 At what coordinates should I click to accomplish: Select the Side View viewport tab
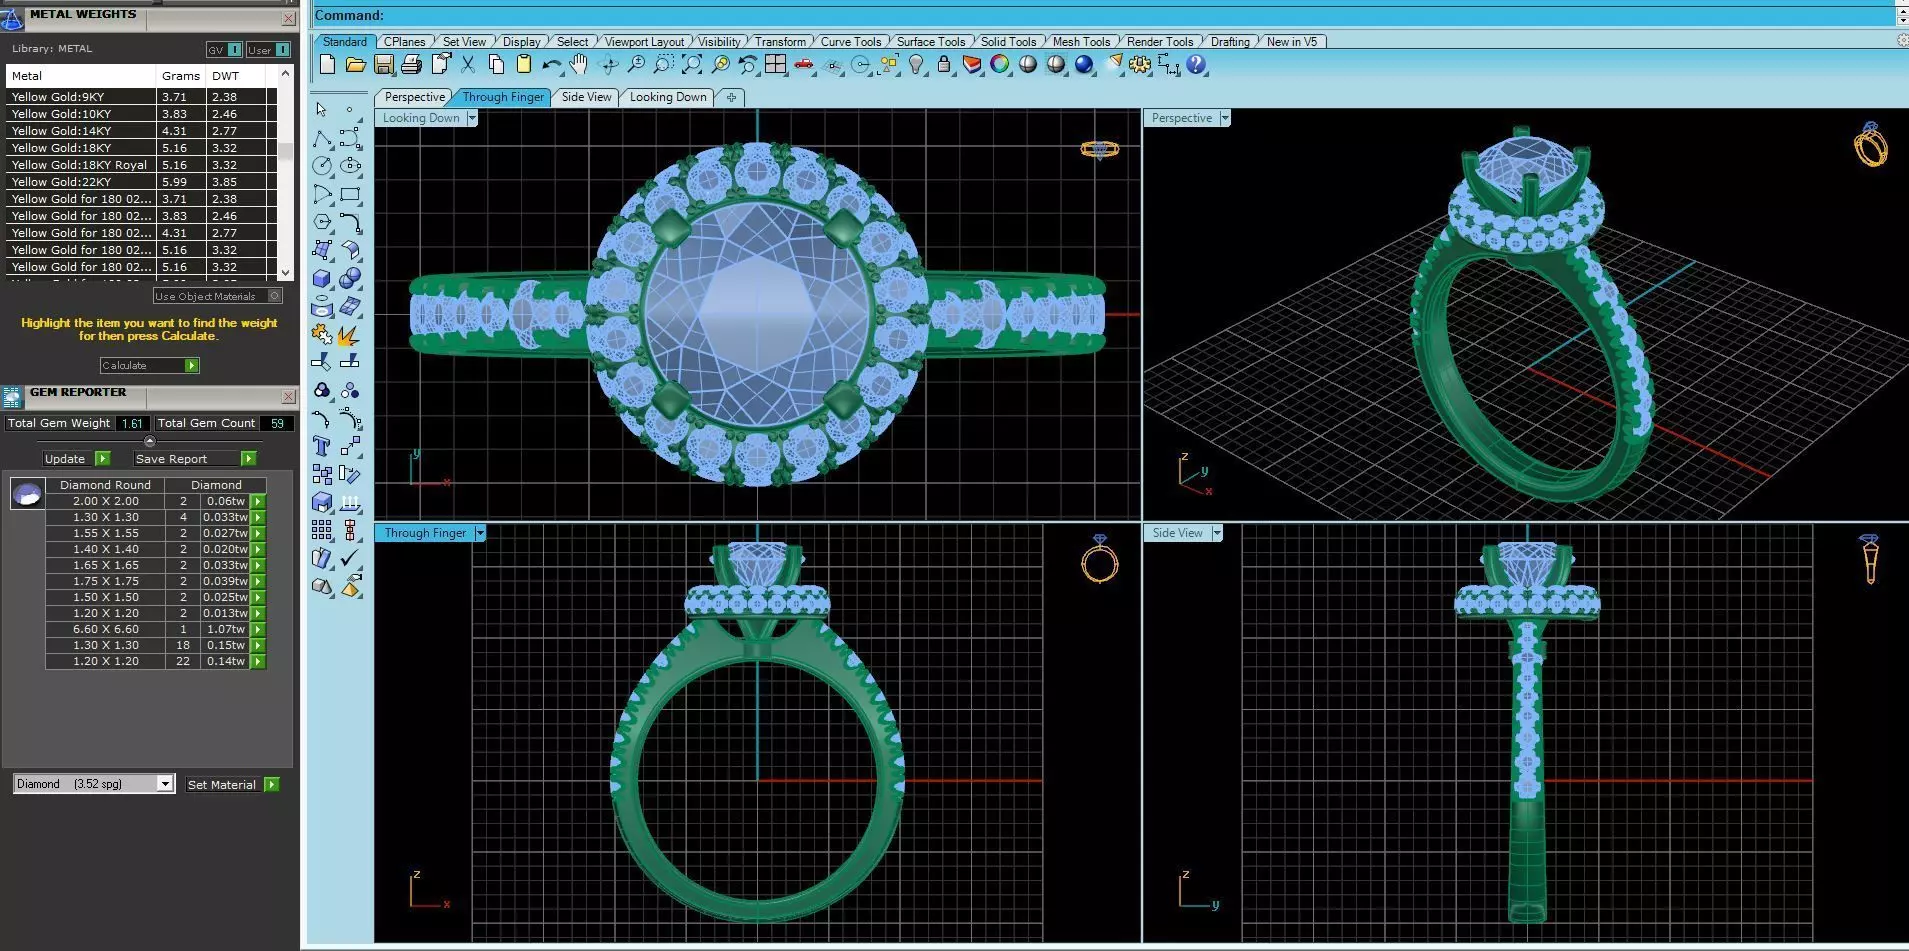[x=586, y=97]
